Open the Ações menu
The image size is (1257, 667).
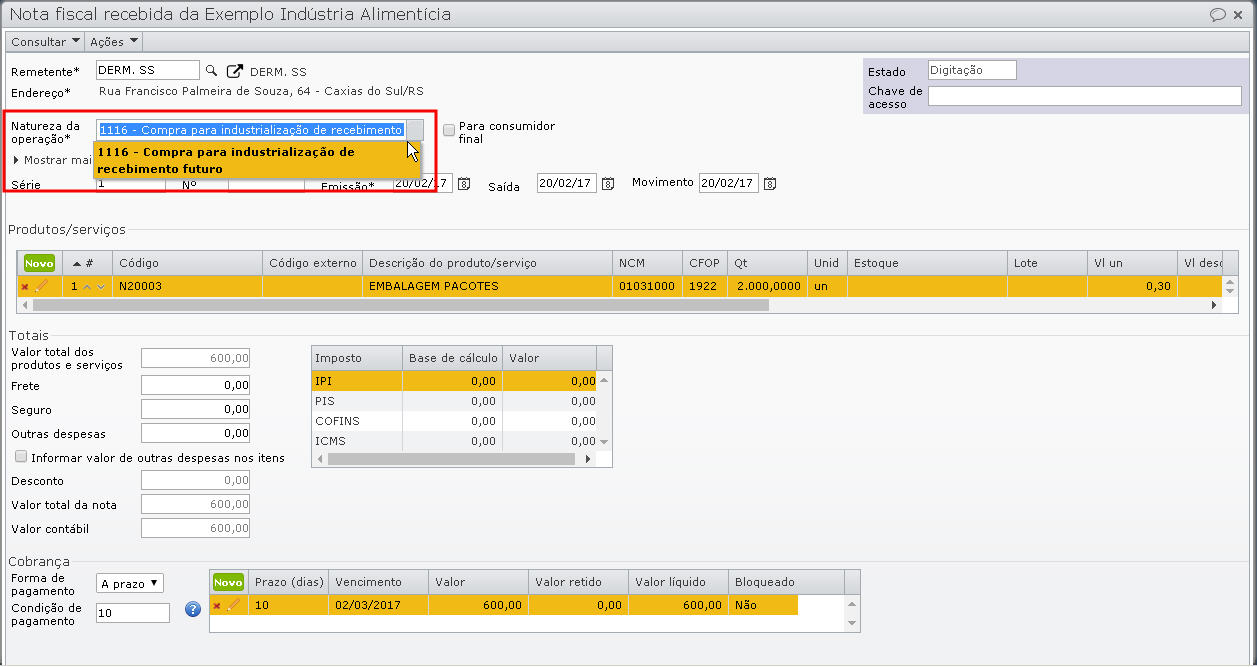[x=114, y=42]
